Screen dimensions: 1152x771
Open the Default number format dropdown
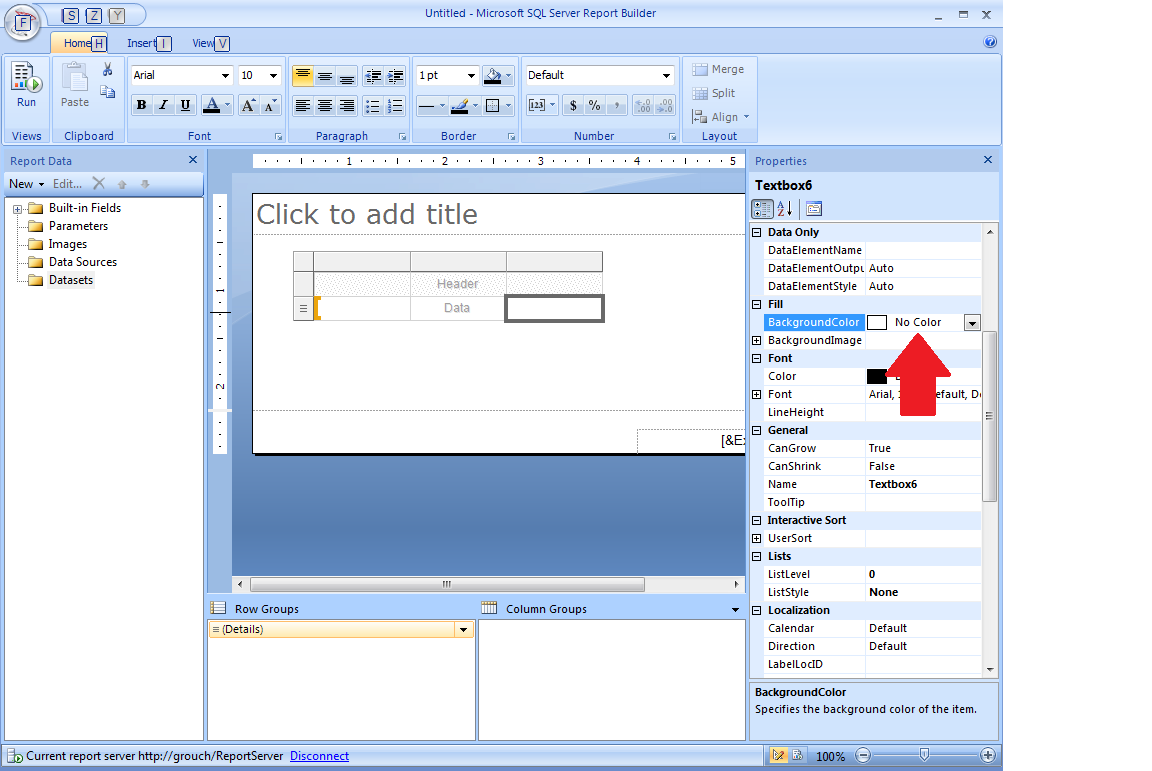pos(666,76)
